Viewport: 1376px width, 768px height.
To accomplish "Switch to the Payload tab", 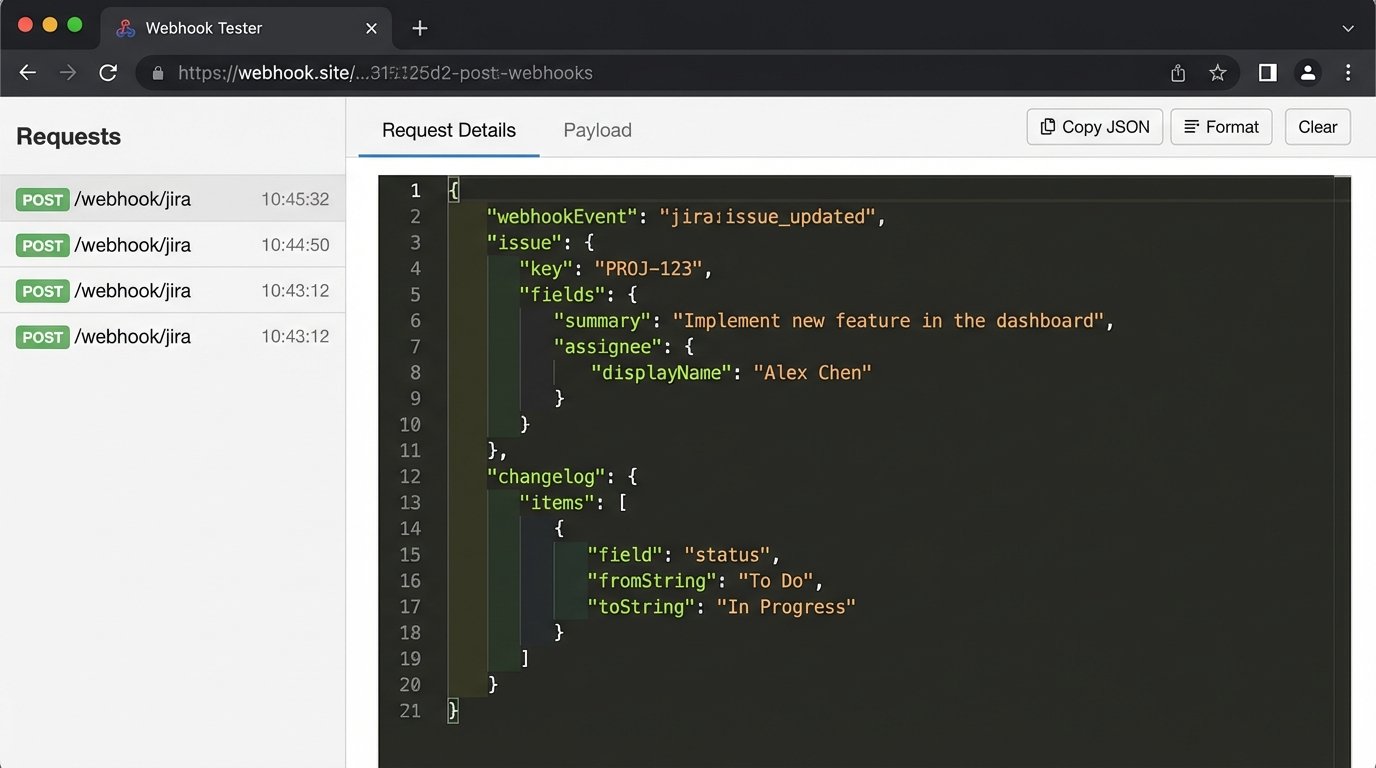I will [597, 130].
